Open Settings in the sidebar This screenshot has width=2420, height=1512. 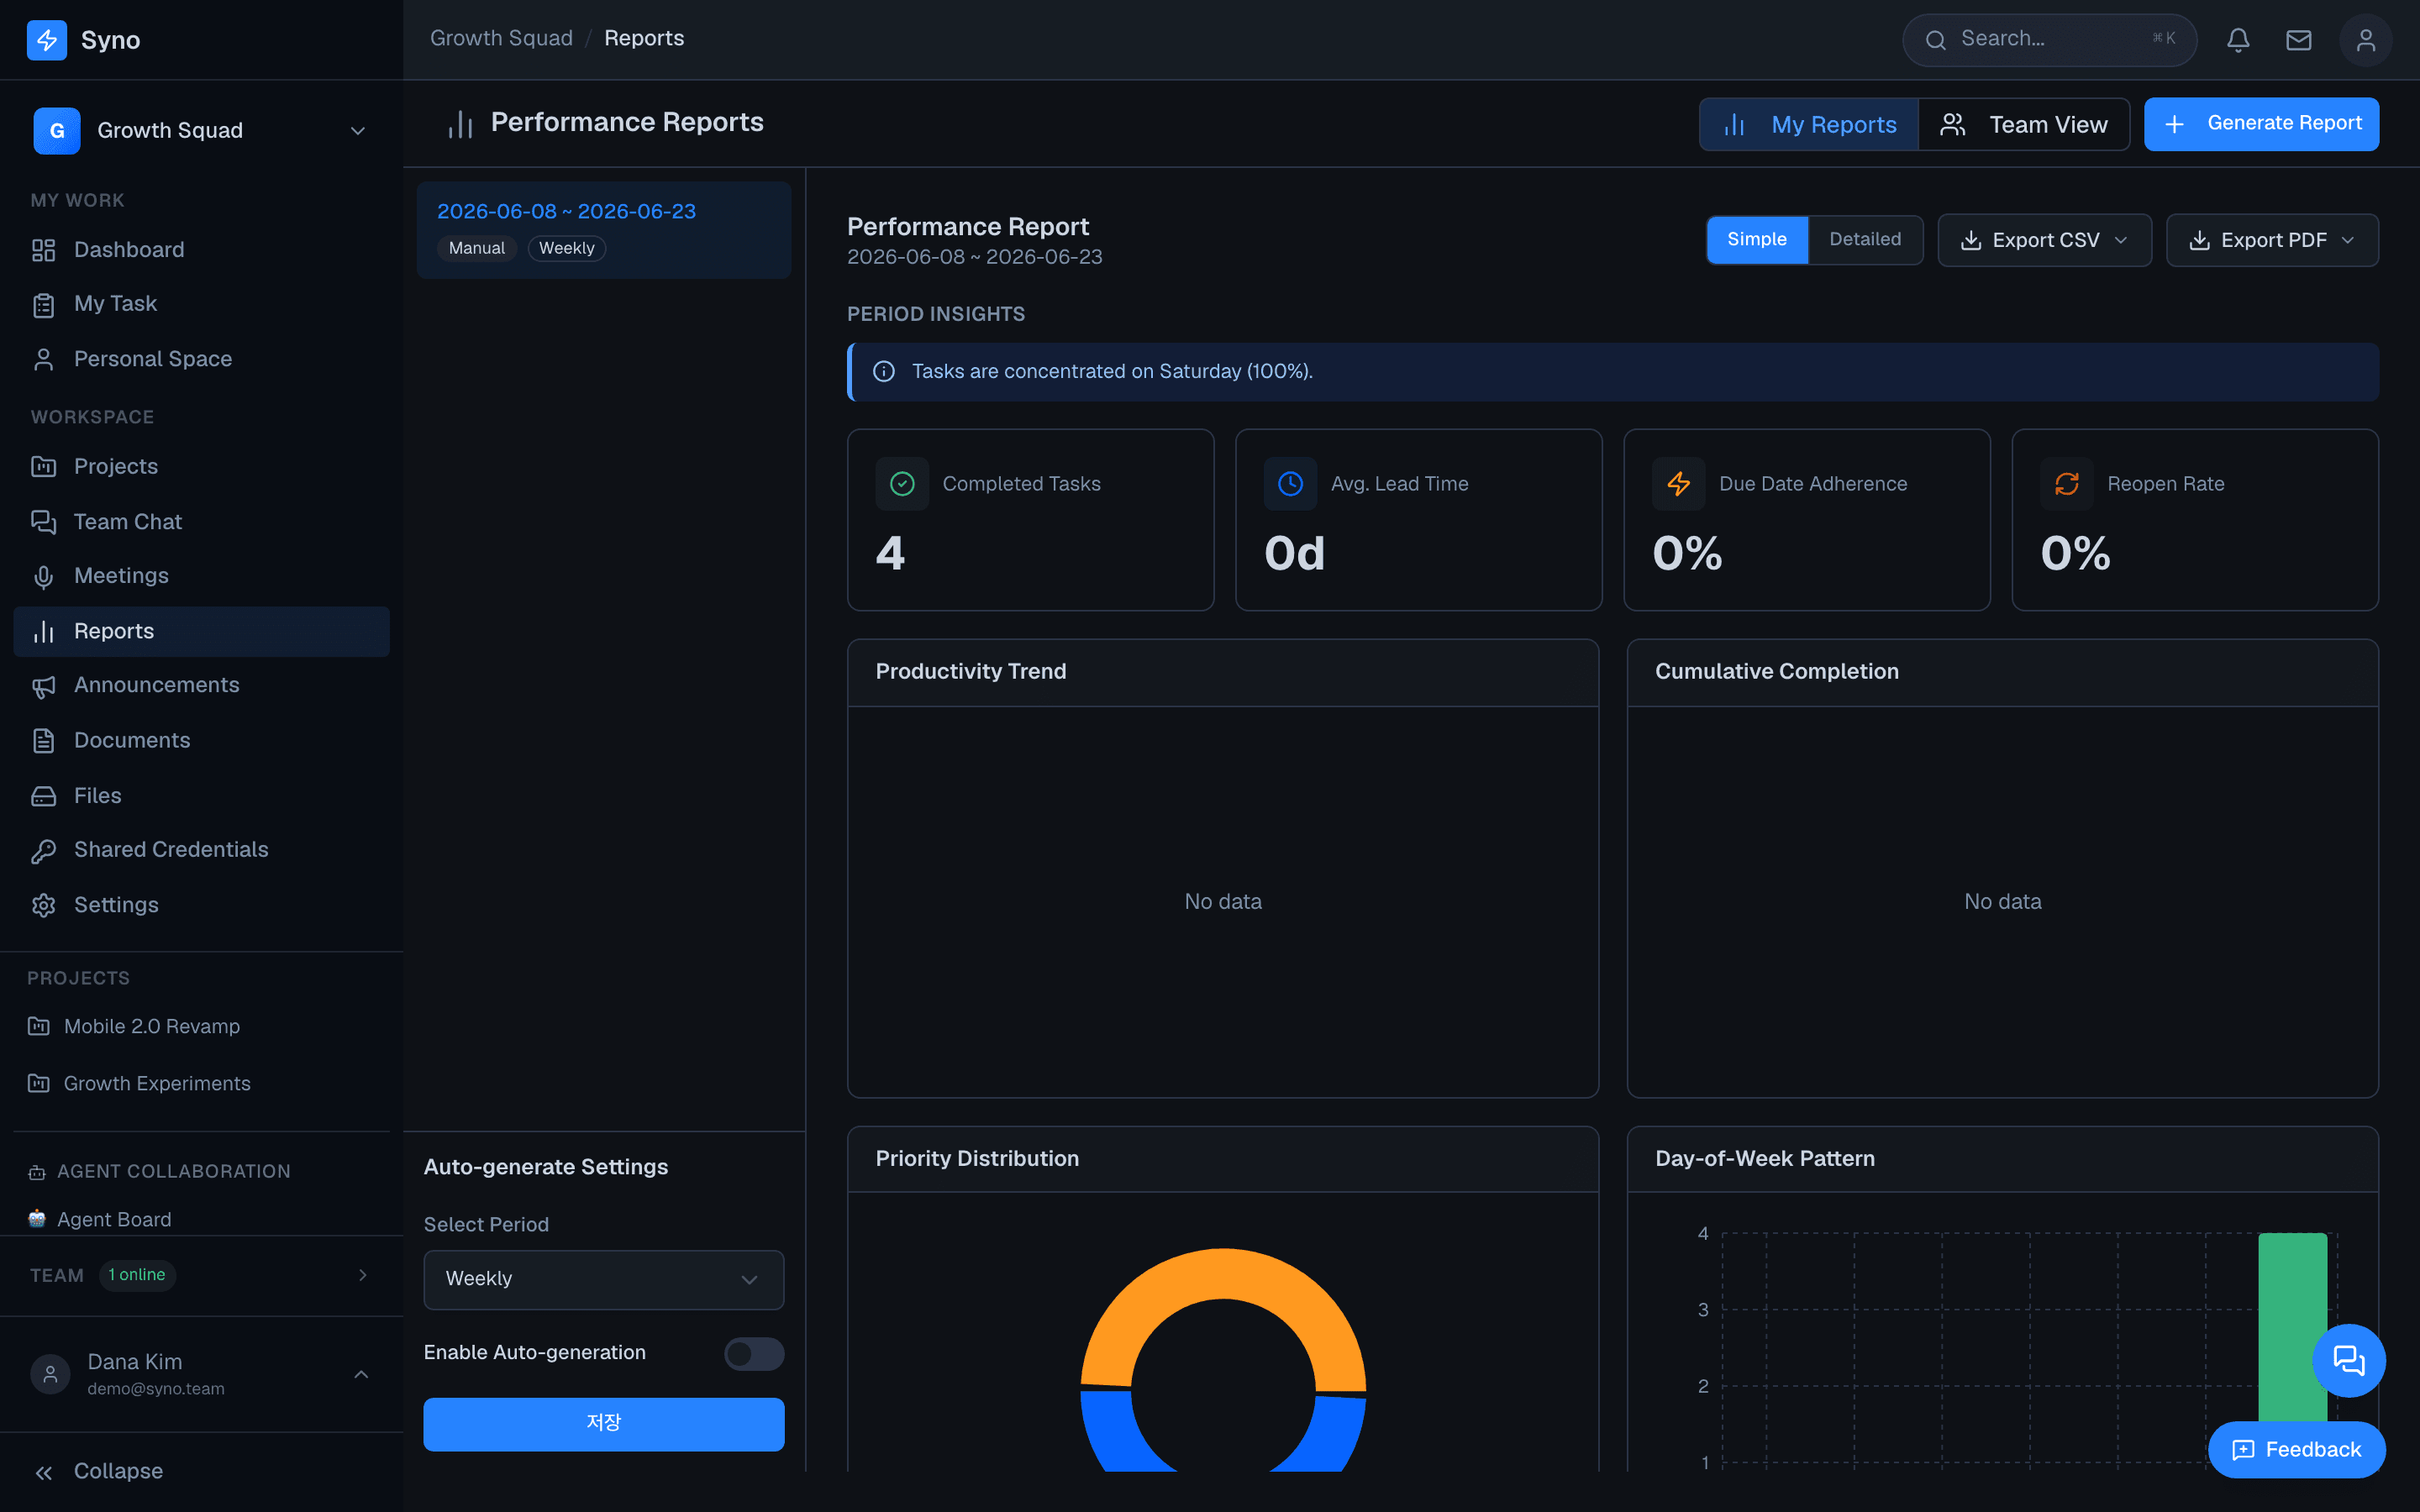[x=202, y=905]
